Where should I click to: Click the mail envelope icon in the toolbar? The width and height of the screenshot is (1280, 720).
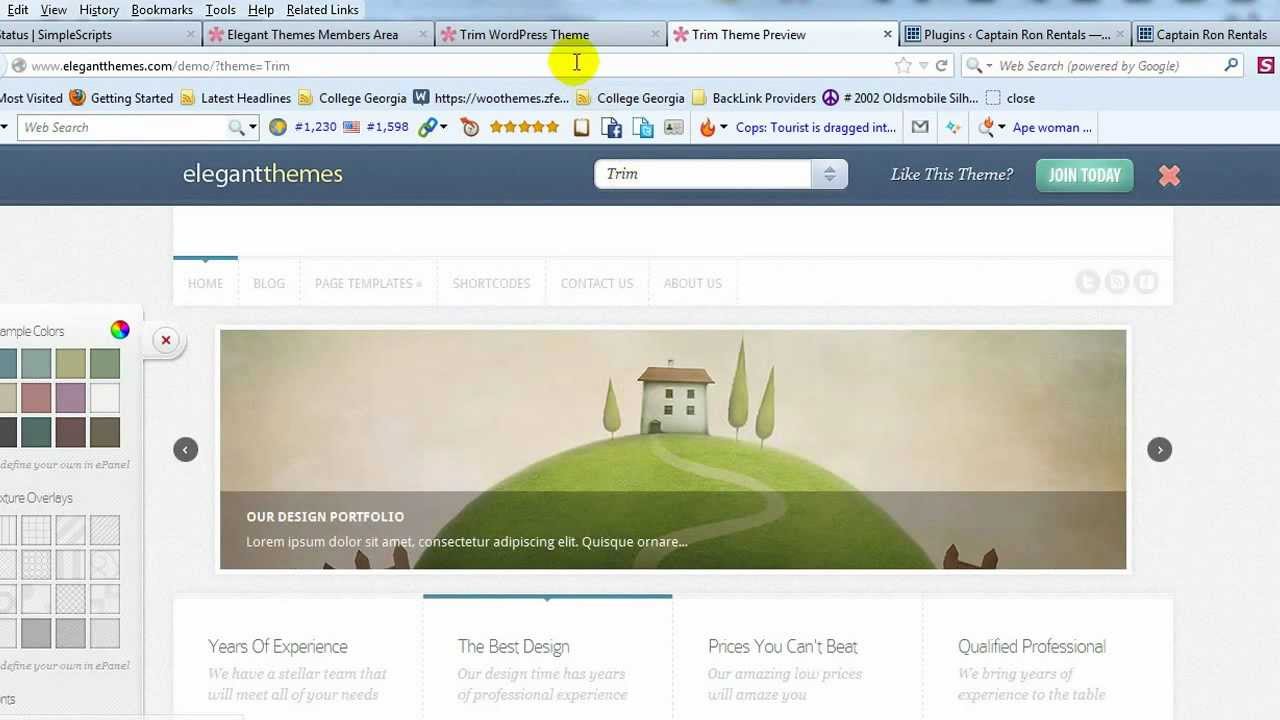click(x=920, y=127)
